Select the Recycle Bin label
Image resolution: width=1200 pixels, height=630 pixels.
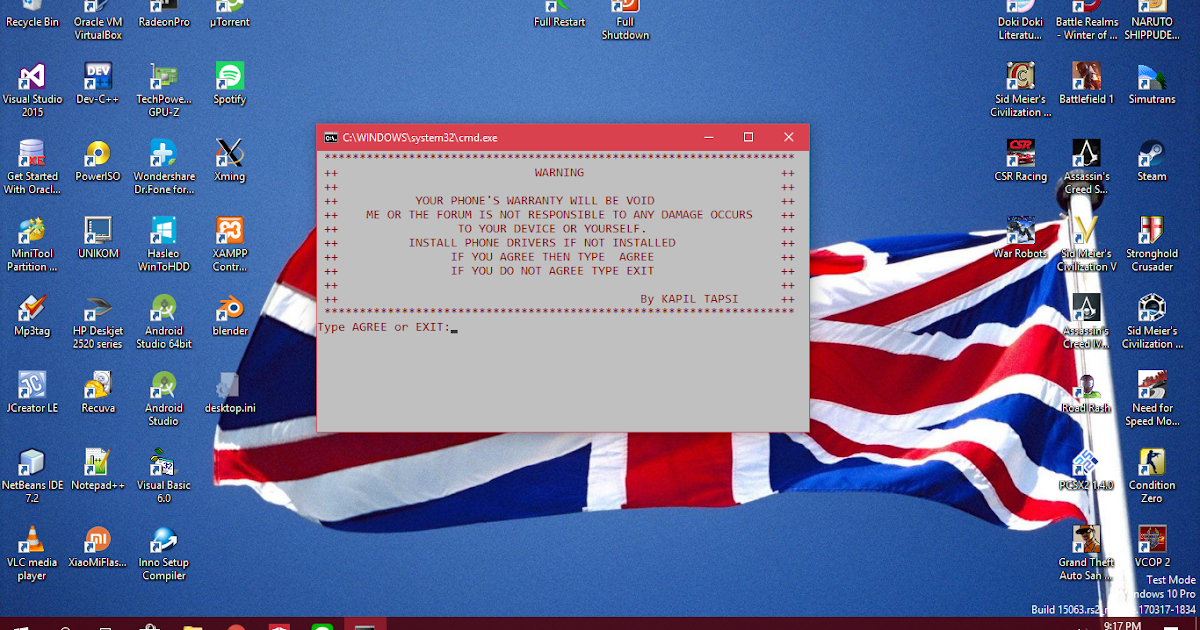[31, 22]
